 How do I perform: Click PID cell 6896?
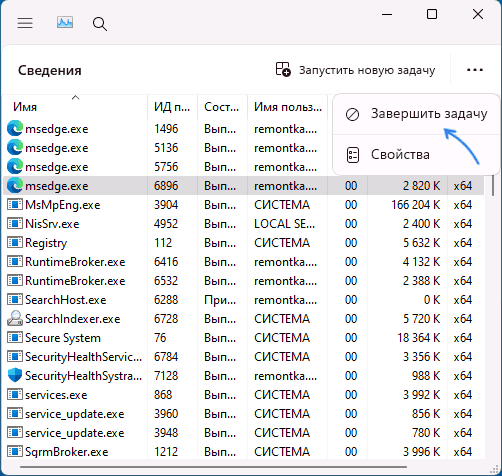pos(166,186)
